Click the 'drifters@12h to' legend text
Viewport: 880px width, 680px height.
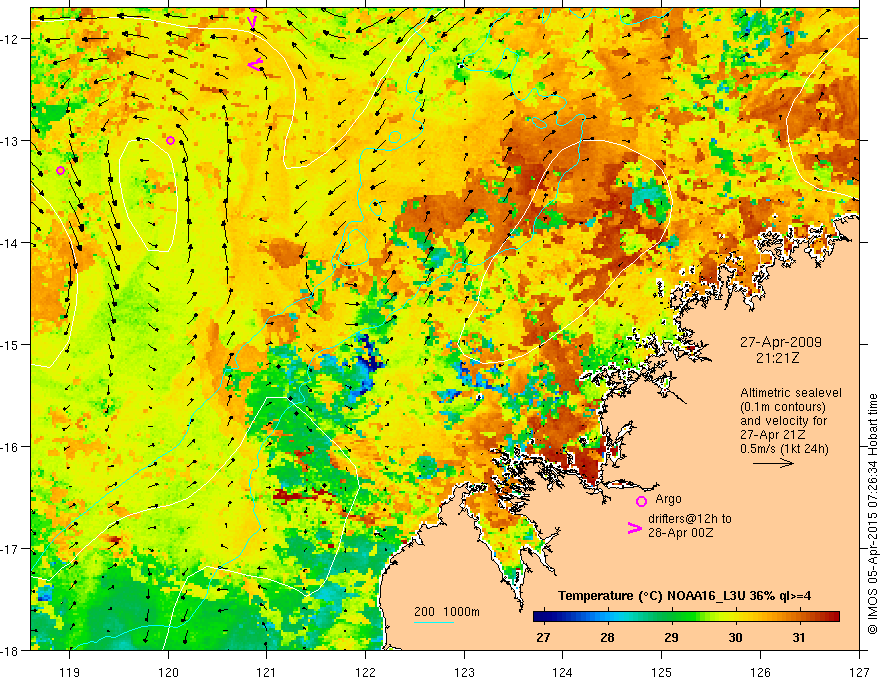click(x=690, y=518)
